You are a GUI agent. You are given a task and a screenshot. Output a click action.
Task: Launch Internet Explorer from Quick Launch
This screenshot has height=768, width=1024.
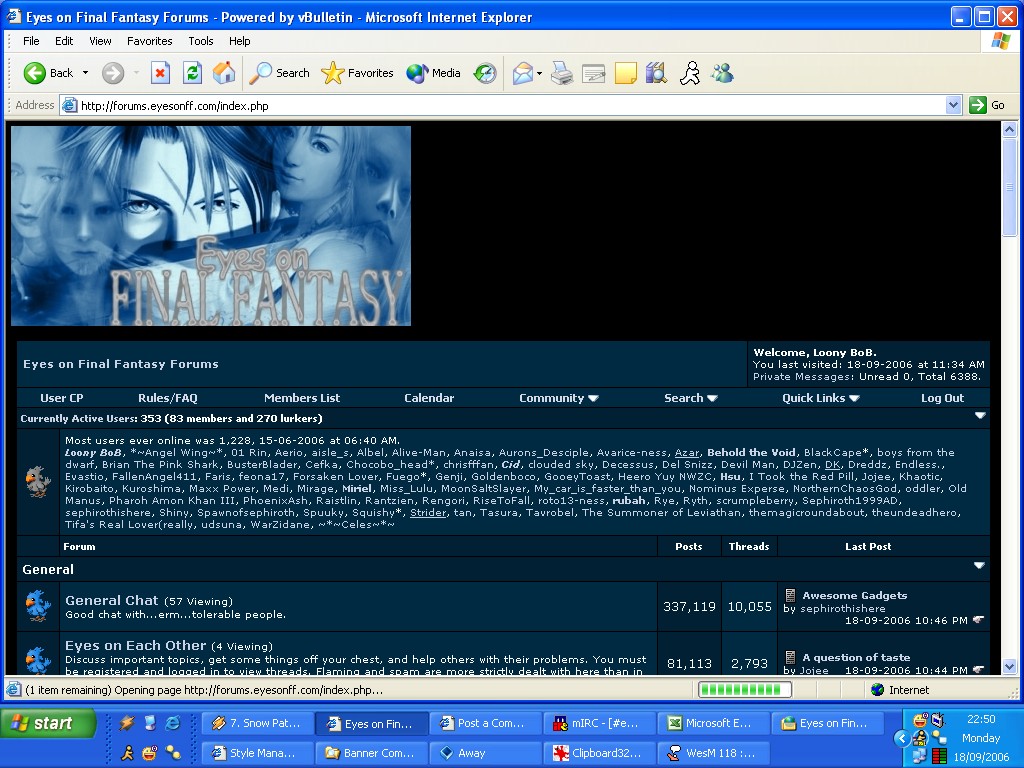173,723
